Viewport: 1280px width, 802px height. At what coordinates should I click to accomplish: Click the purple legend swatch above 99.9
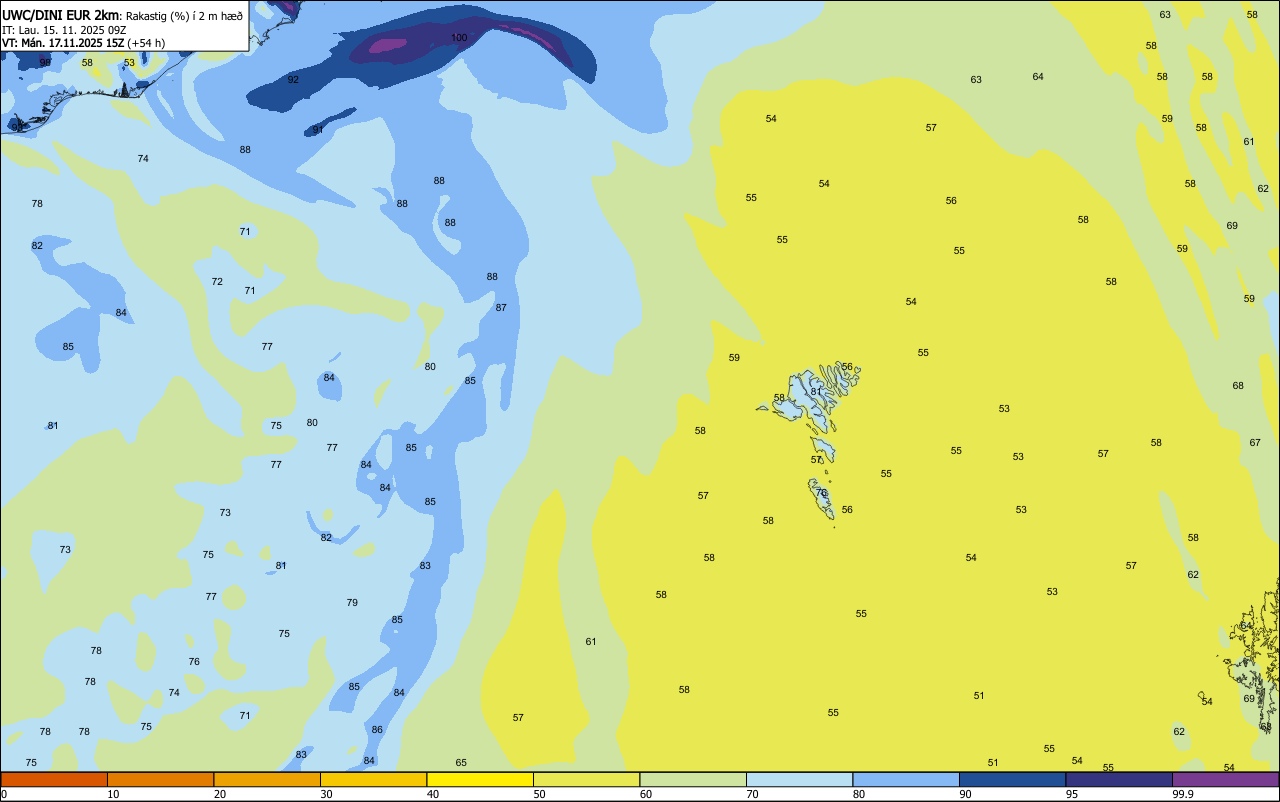point(1225,779)
